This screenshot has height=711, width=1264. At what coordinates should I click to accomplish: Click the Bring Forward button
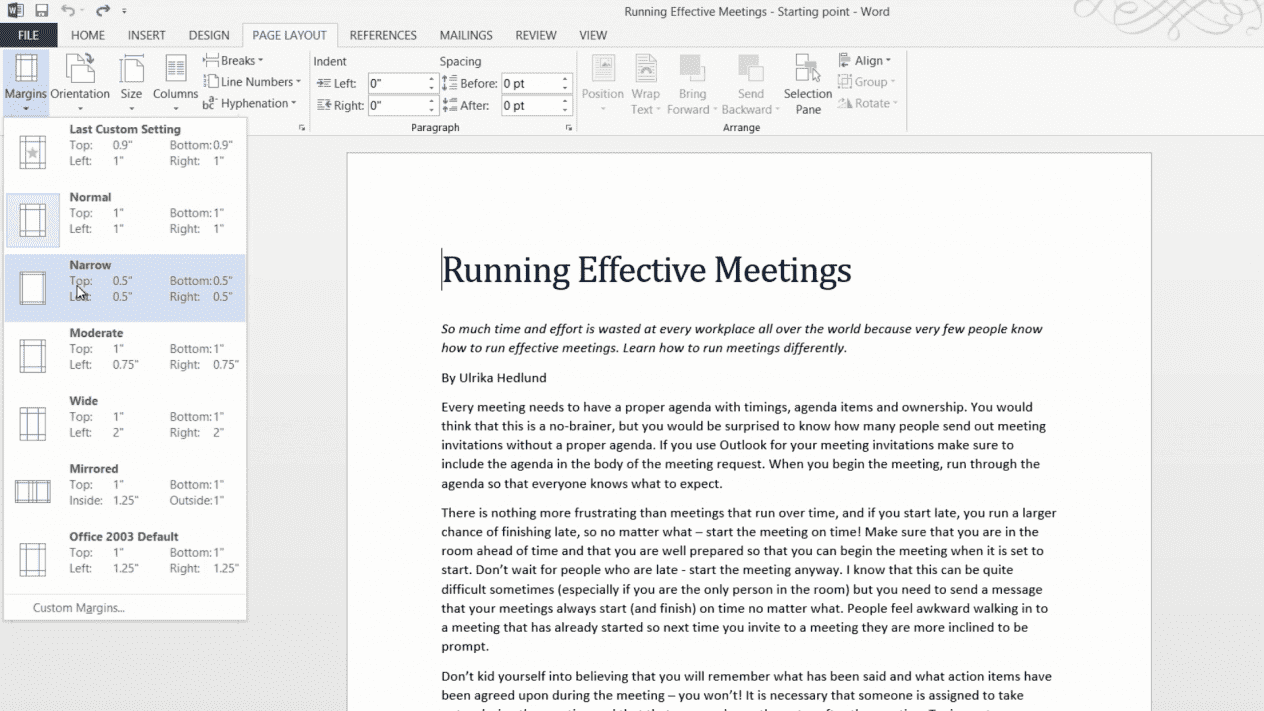click(x=692, y=84)
